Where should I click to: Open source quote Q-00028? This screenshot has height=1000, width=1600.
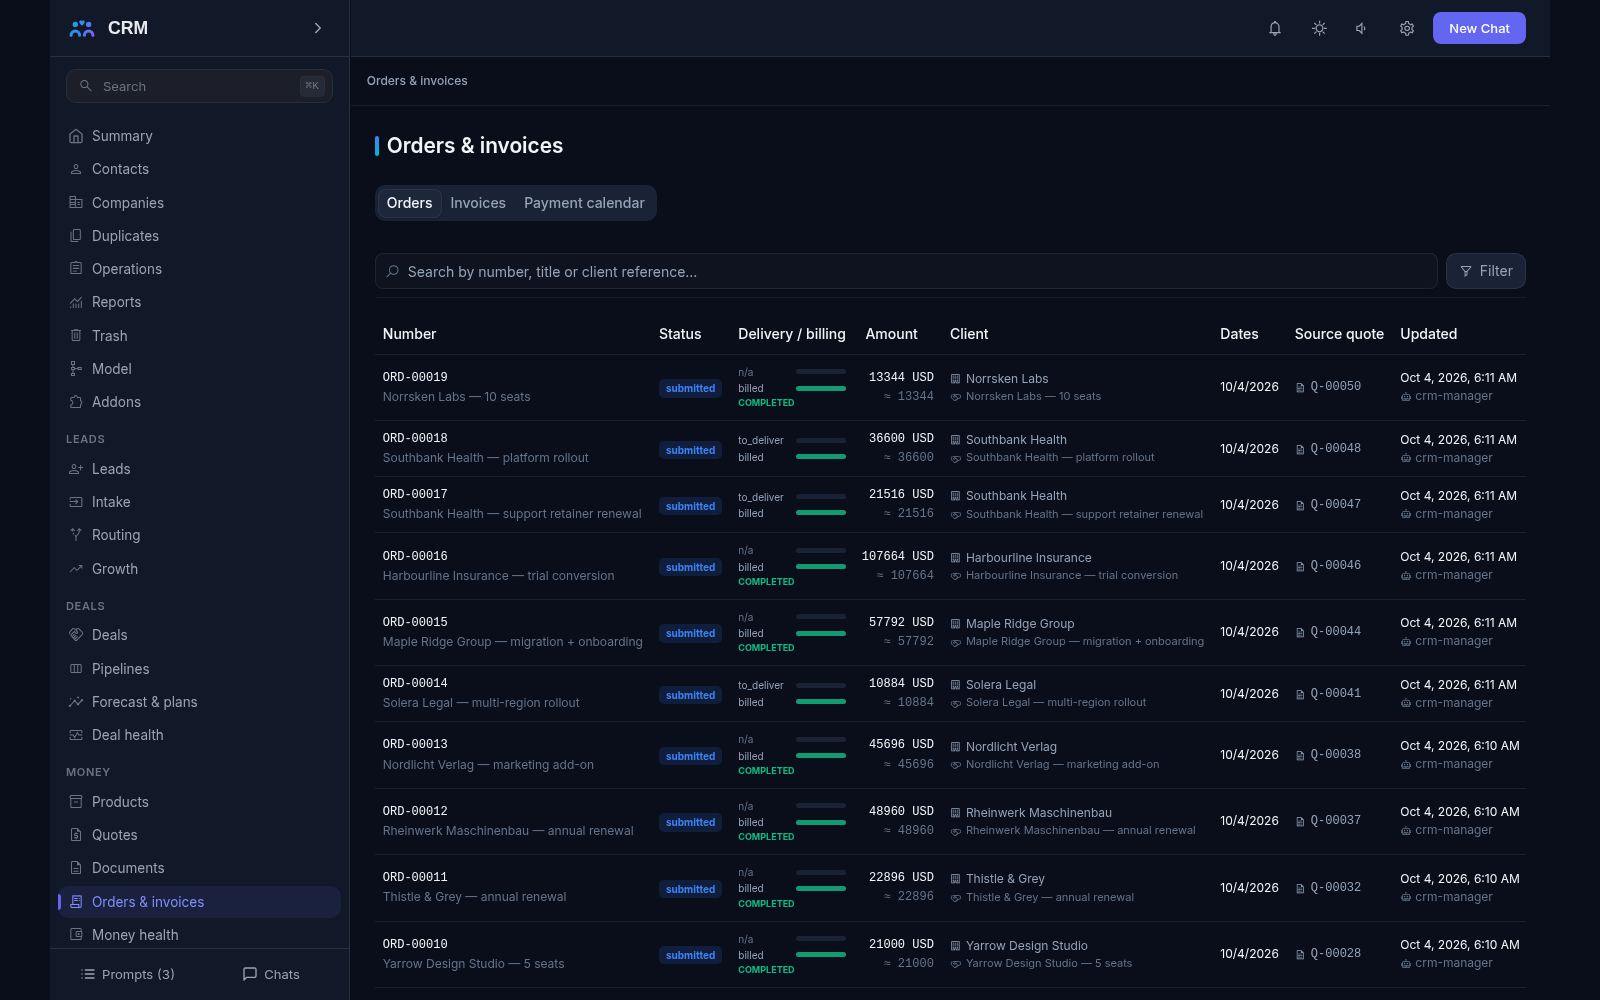pos(1328,954)
